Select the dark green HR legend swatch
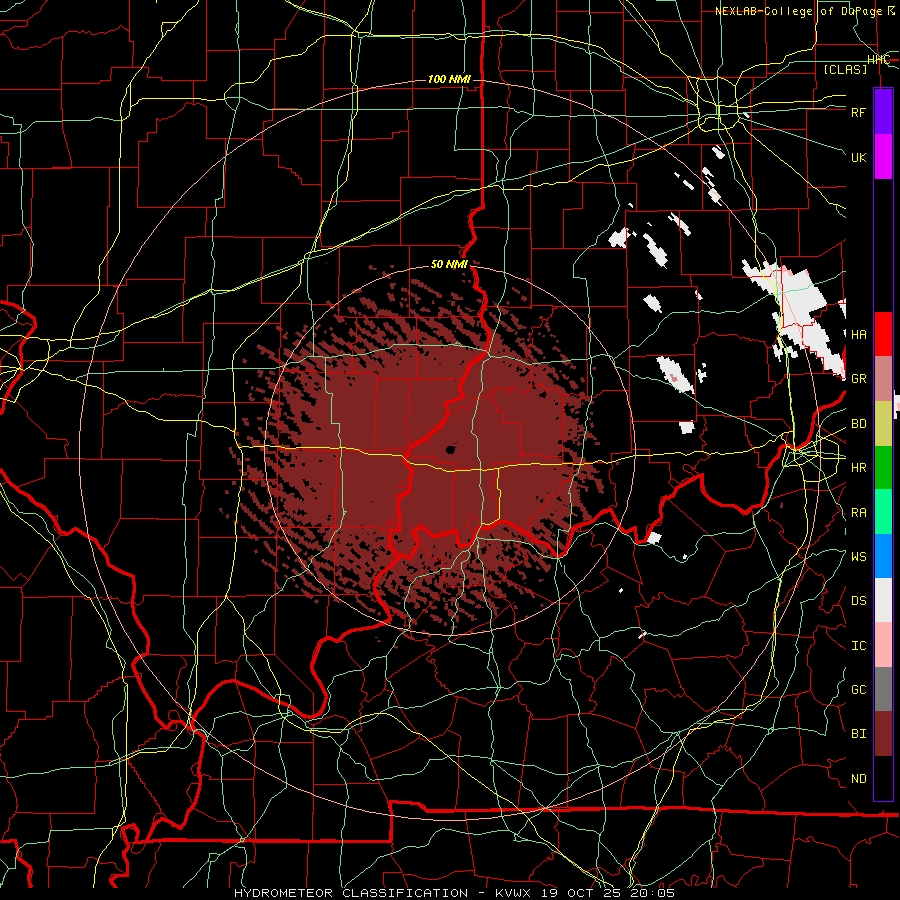 coord(883,467)
